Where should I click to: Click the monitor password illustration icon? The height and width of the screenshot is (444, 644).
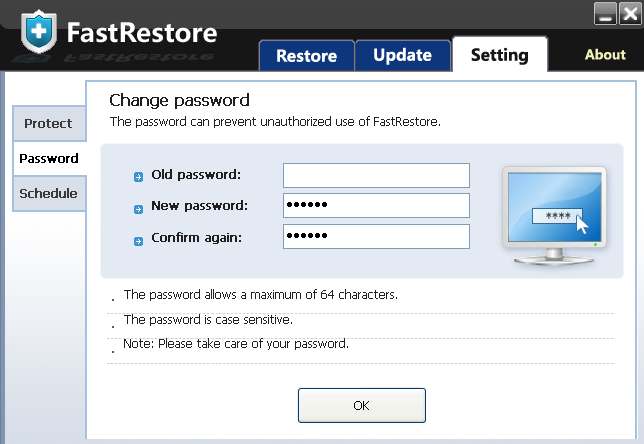(553, 215)
